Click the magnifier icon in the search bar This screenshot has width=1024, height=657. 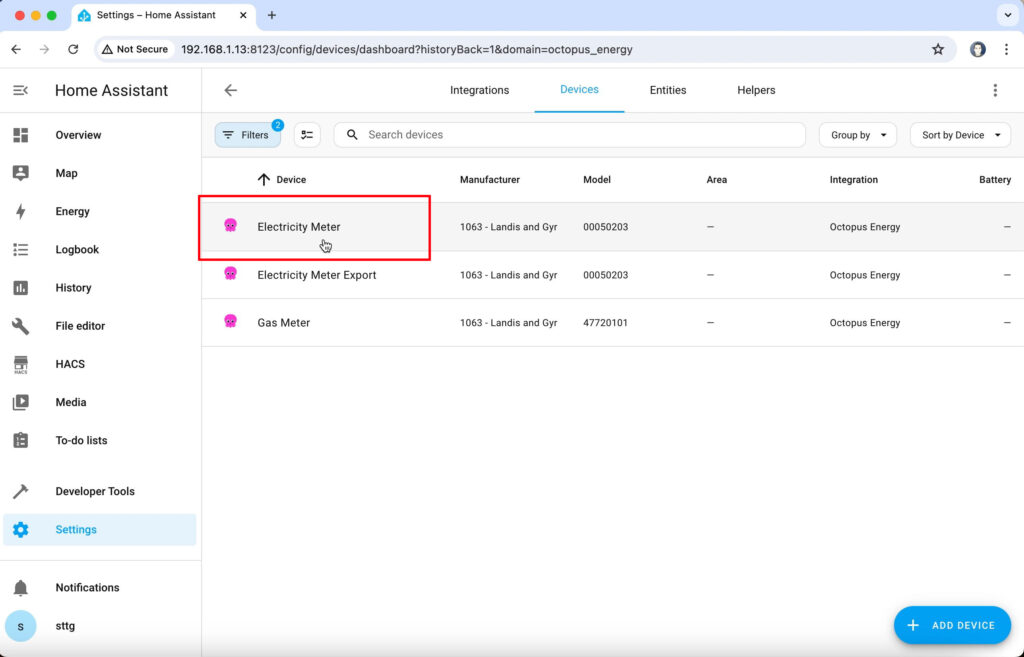352,135
